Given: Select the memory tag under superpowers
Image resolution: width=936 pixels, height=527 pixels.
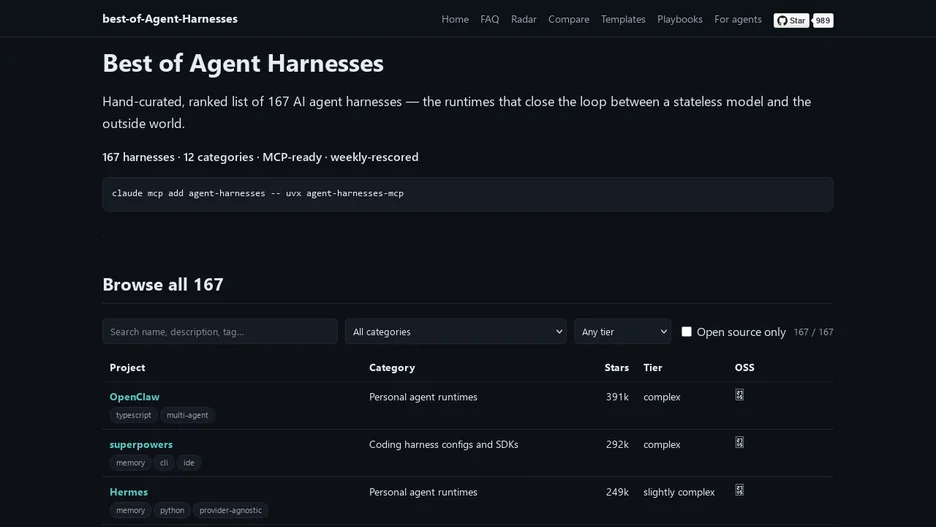Looking at the screenshot, I should pos(130,463).
